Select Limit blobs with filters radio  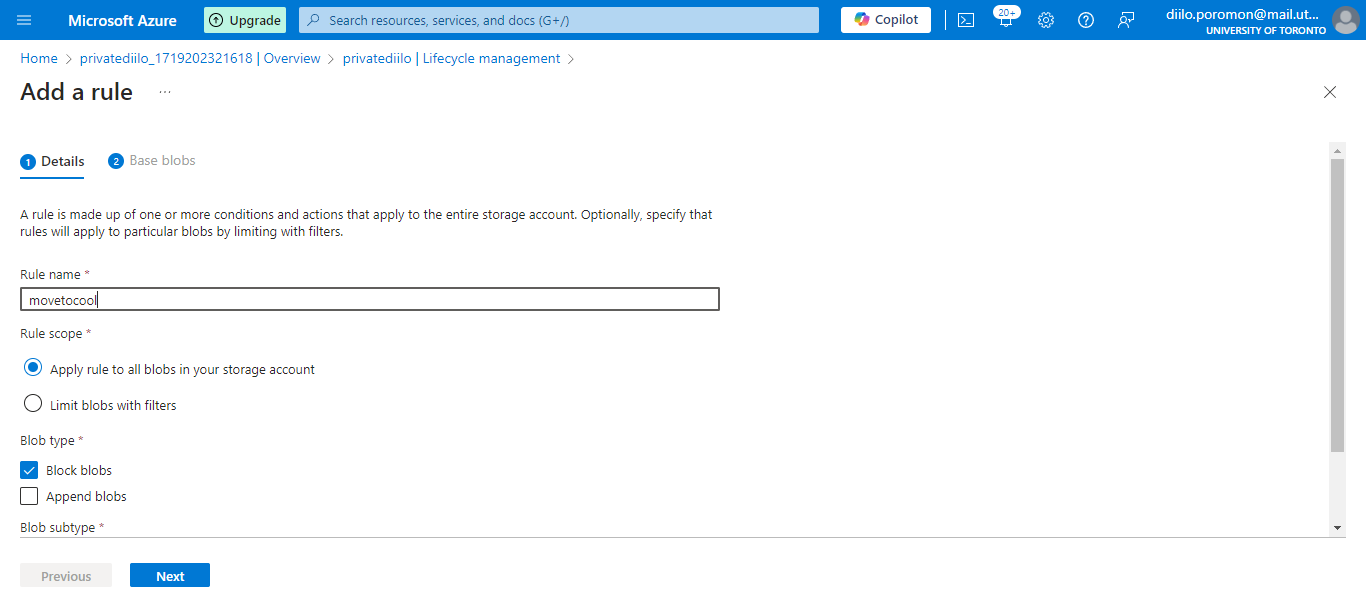coord(33,404)
